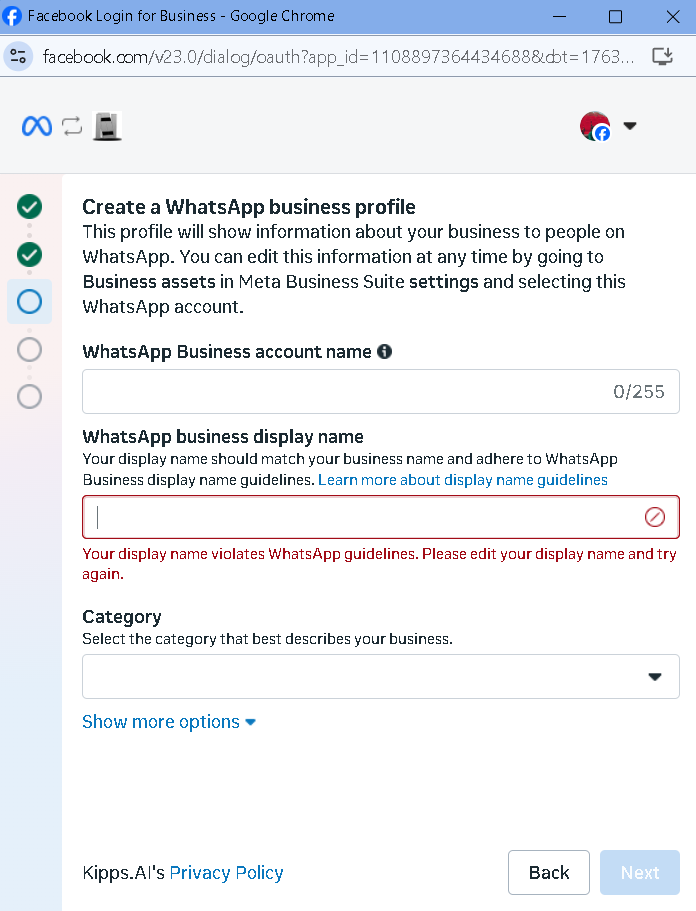
Task: Click the site information icon in address bar
Action: pyautogui.click(x=18, y=56)
